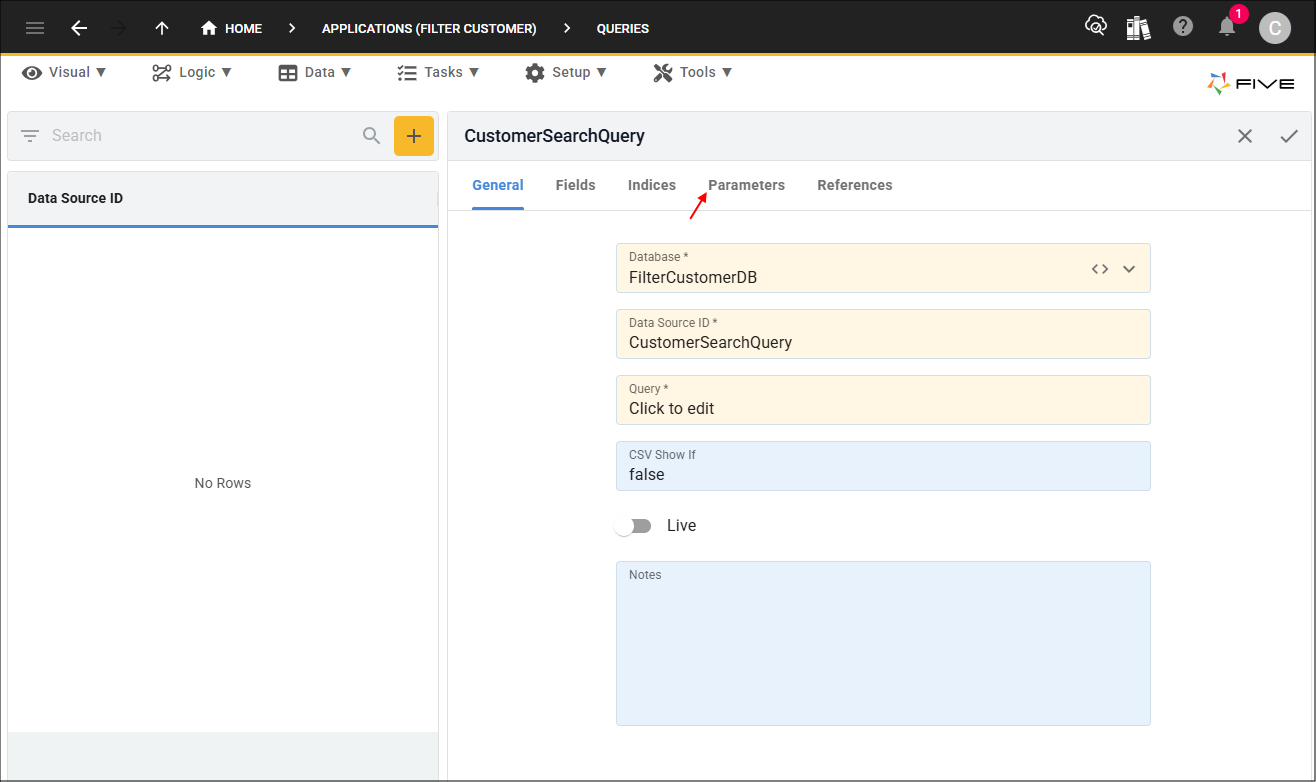Open Applications (Filter Customer) breadcrumb

(429, 28)
